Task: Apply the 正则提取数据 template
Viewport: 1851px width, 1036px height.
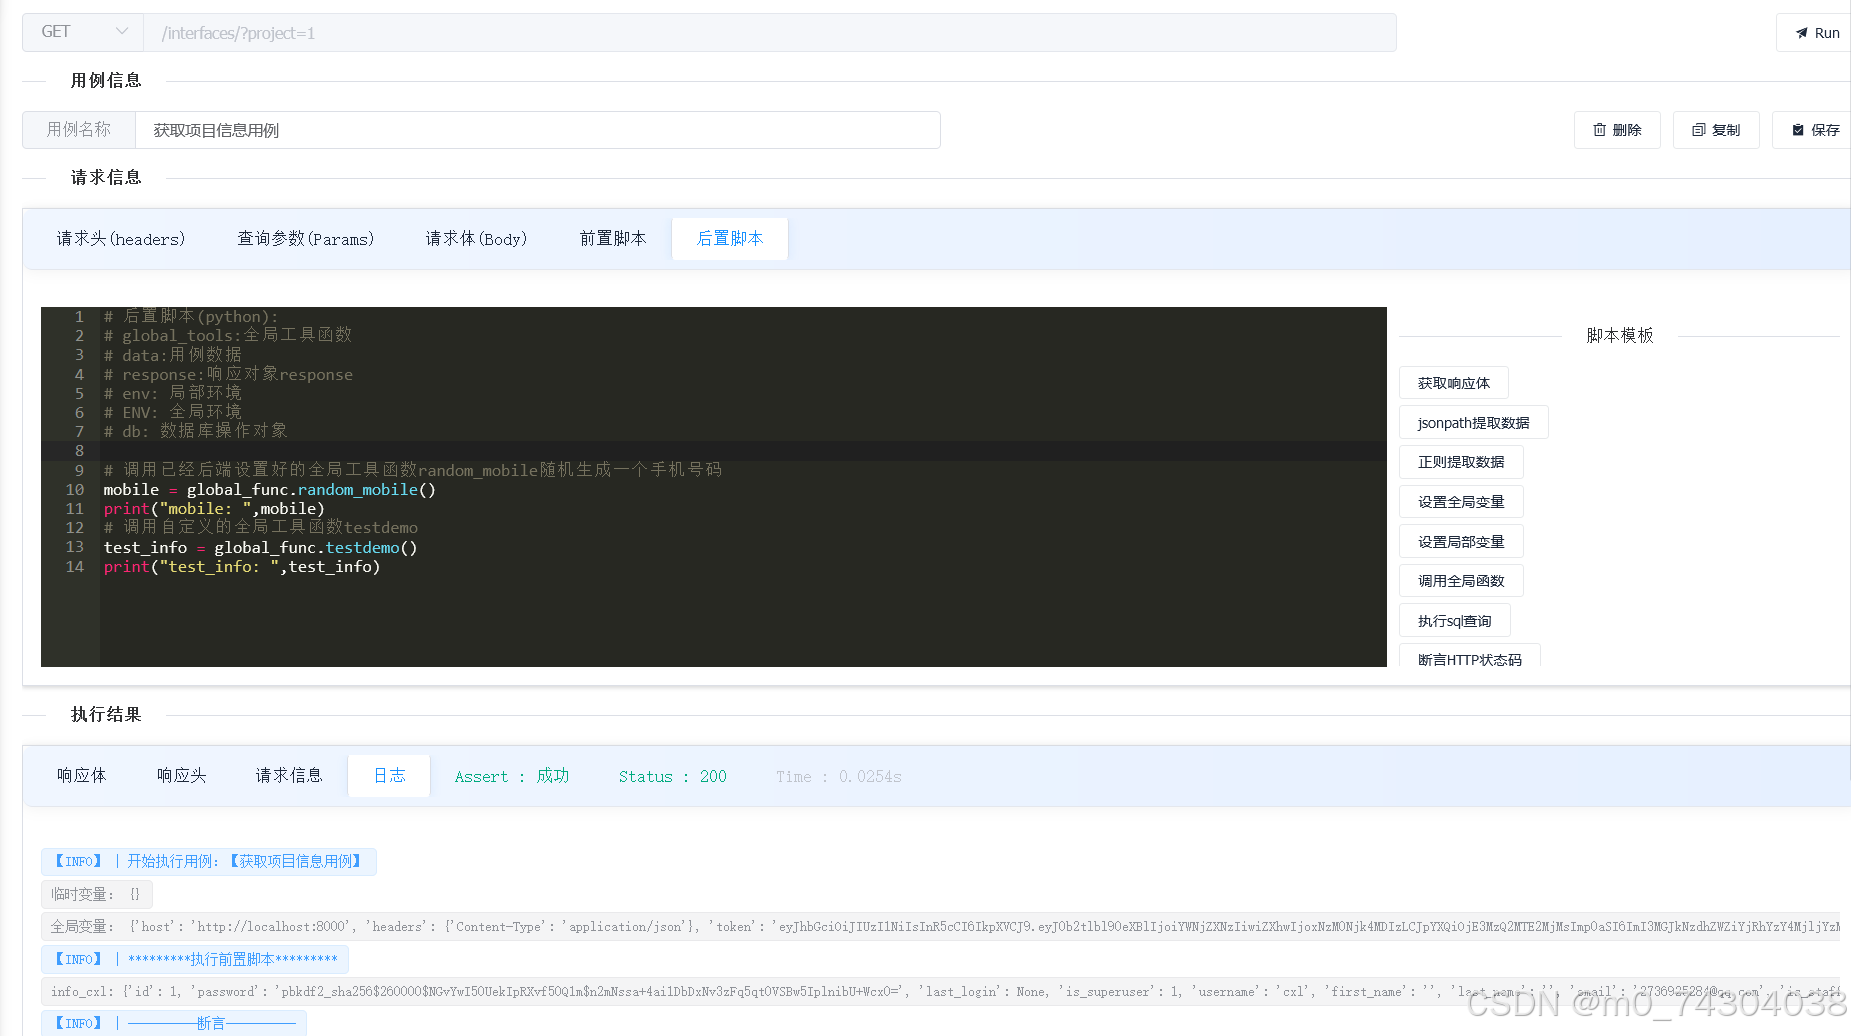Action: [x=1460, y=461]
